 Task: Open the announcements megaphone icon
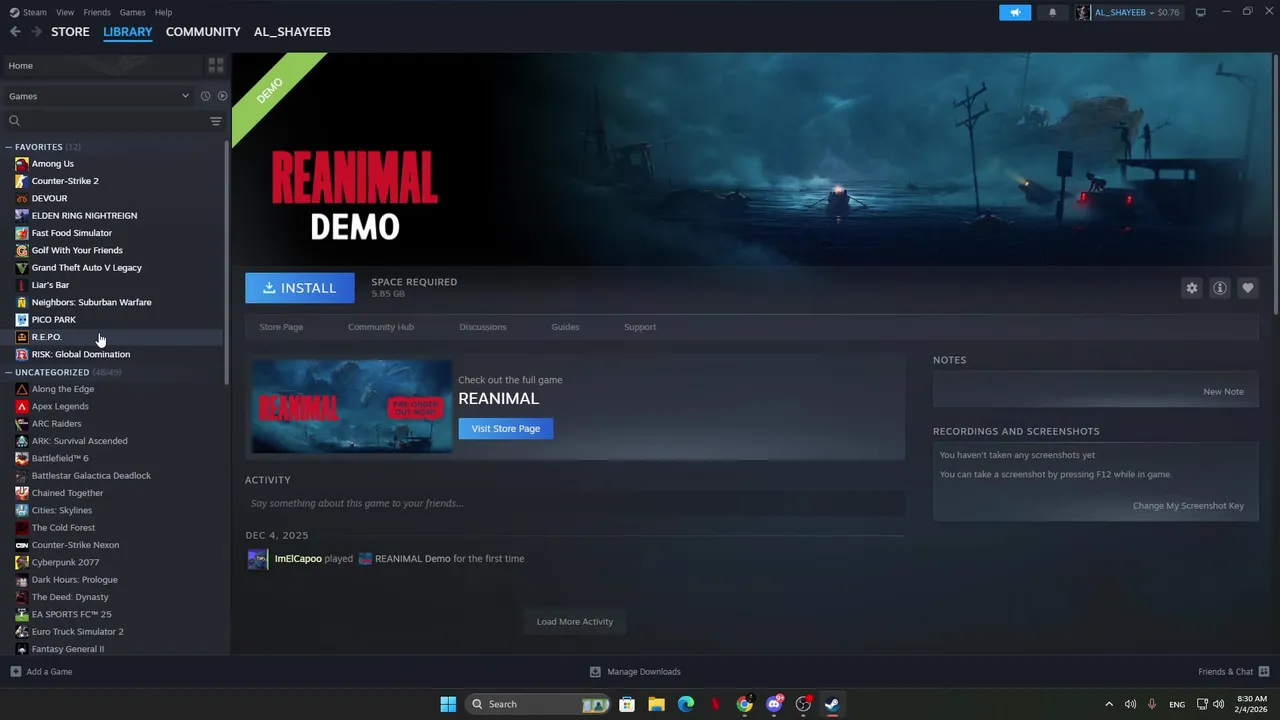(1015, 12)
